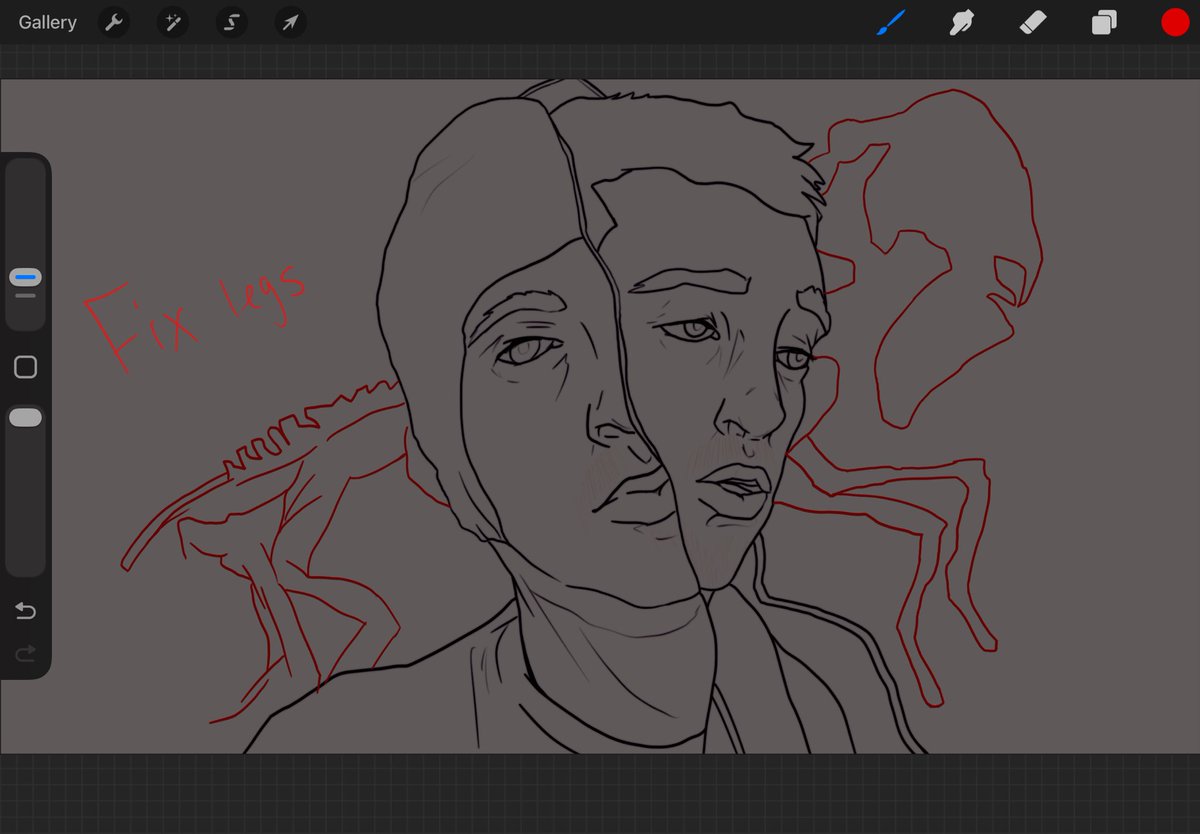Image resolution: width=1200 pixels, height=834 pixels.
Task: Activate the Selection tool
Action: tap(231, 22)
